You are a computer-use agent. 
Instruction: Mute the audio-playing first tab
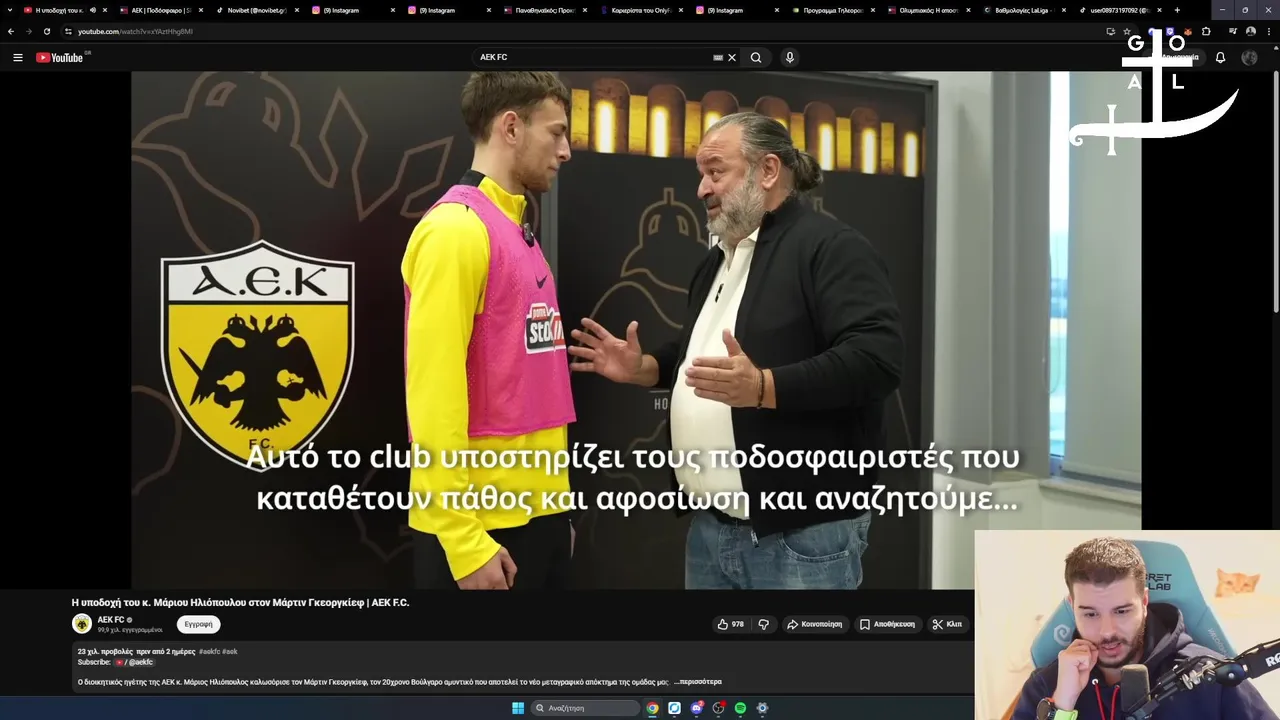(x=93, y=10)
